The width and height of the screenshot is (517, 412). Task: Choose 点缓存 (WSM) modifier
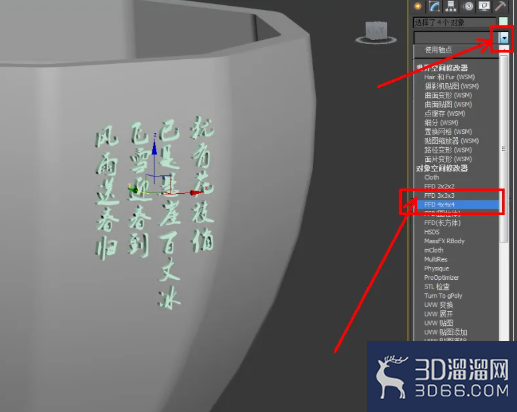(445, 114)
